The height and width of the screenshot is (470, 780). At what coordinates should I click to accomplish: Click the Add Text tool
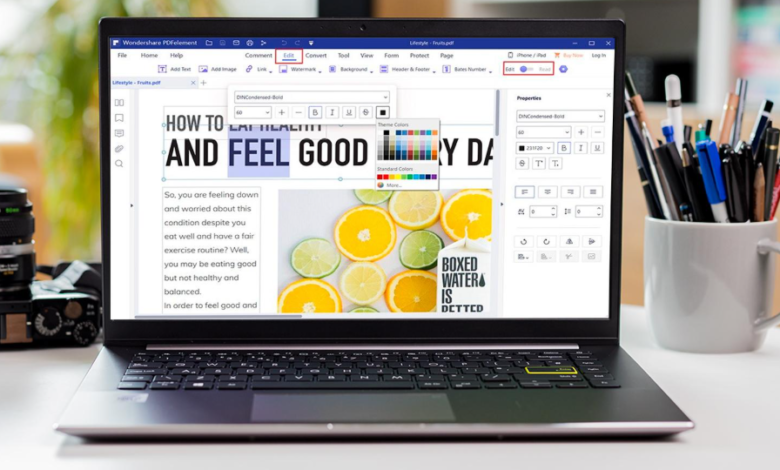[x=175, y=69]
